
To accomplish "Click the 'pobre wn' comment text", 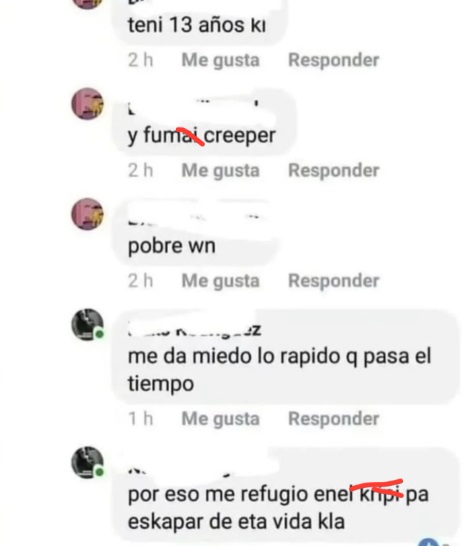I will 171,246.
